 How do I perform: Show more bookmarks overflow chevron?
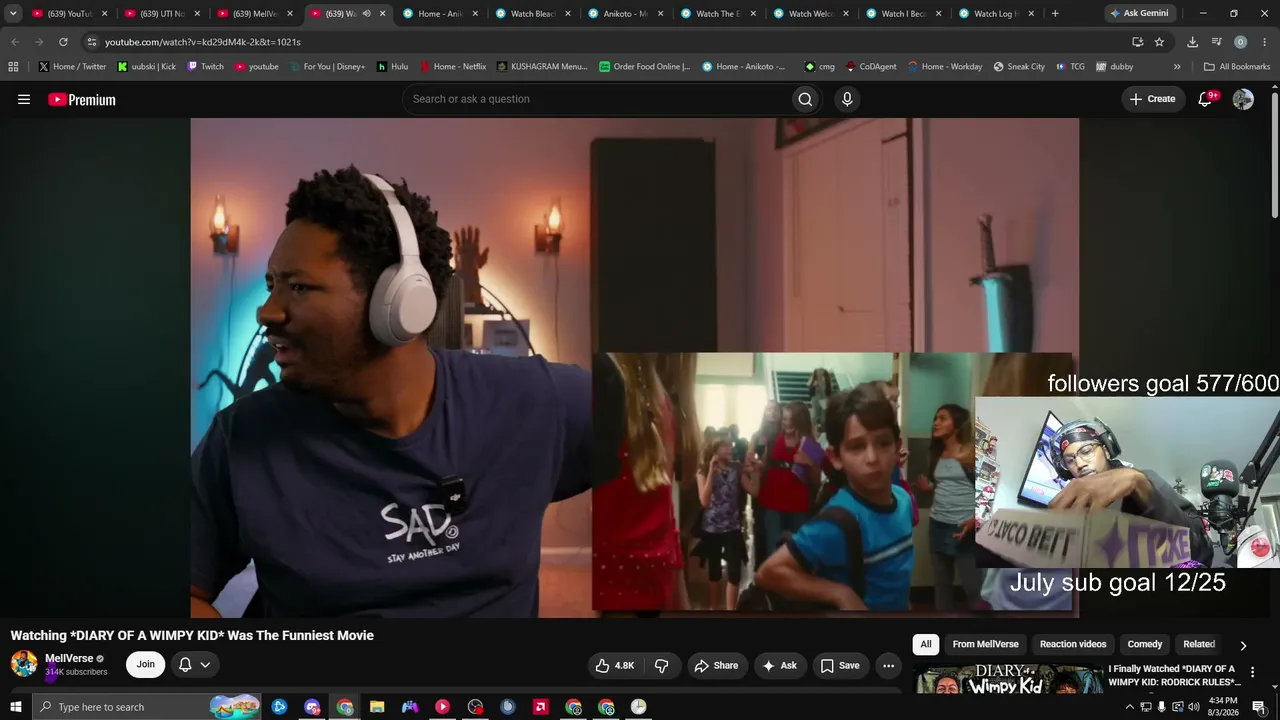click(x=1177, y=67)
